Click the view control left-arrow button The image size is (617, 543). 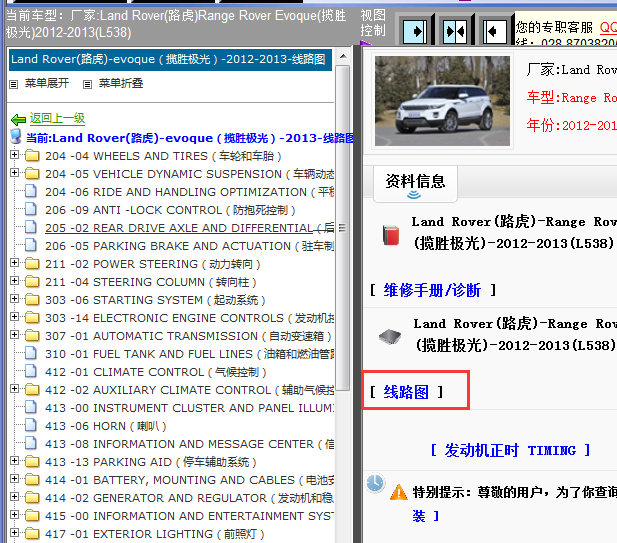click(x=494, y=31)
